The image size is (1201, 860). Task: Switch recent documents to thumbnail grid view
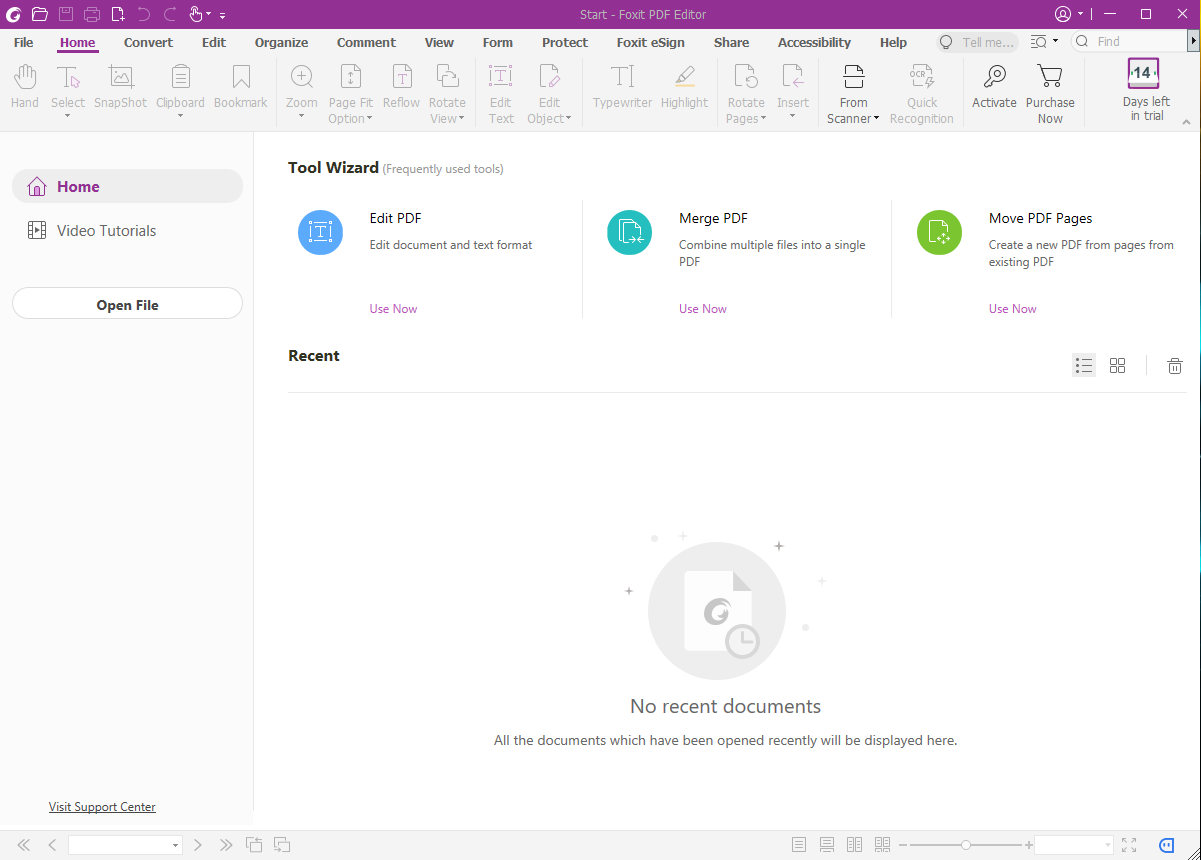[x=1117, y=365]
